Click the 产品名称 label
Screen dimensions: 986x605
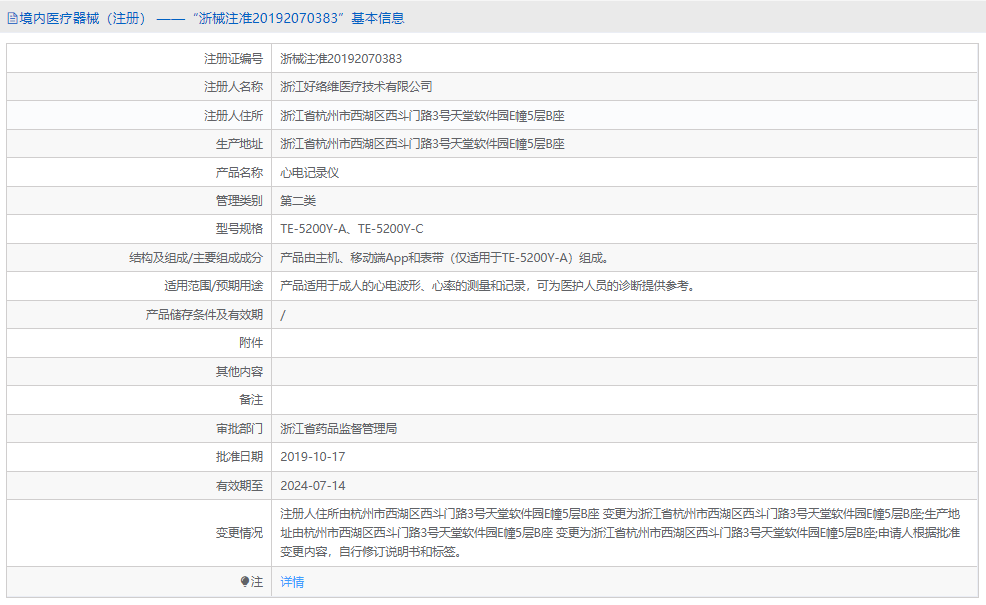(239, 172)
